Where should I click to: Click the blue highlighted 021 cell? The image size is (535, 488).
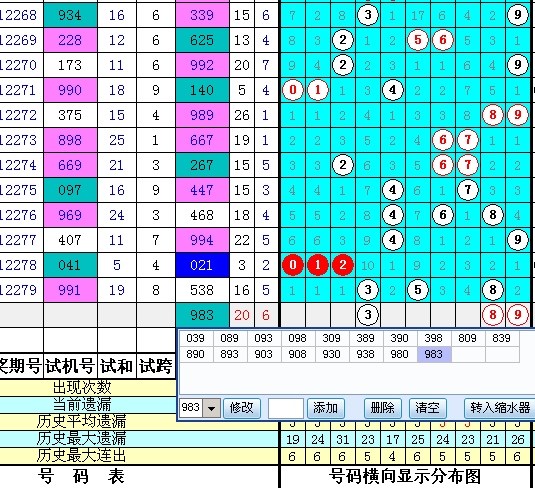[202, 265]
